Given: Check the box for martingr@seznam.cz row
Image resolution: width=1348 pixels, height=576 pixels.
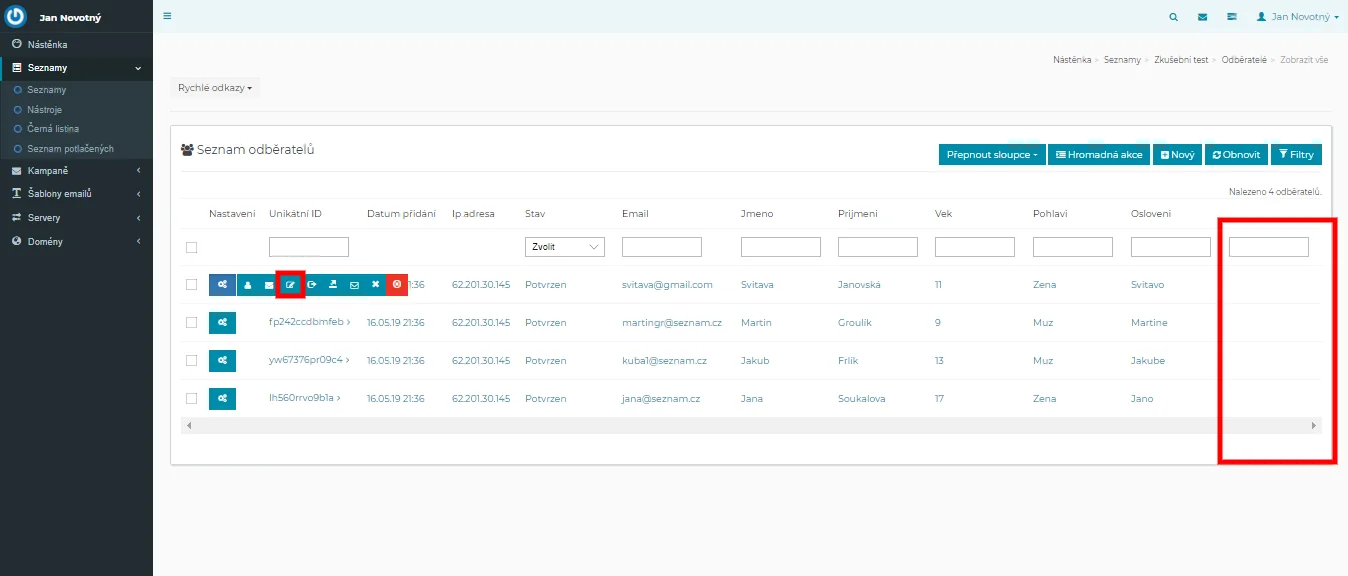Looking at the screenshot, I should (x=192, y=322).
